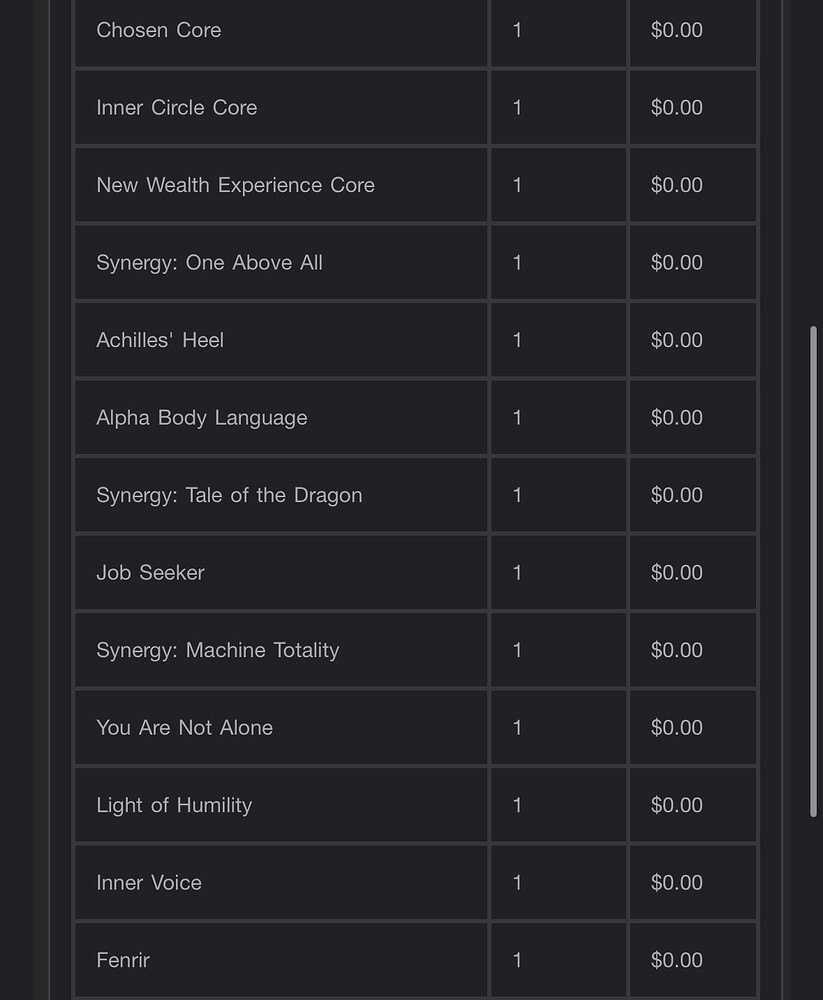The width and height of the screenshot is (823, 1000).
Task: Click price cell of Achilles' Heel
Action: tap(693, 340)
